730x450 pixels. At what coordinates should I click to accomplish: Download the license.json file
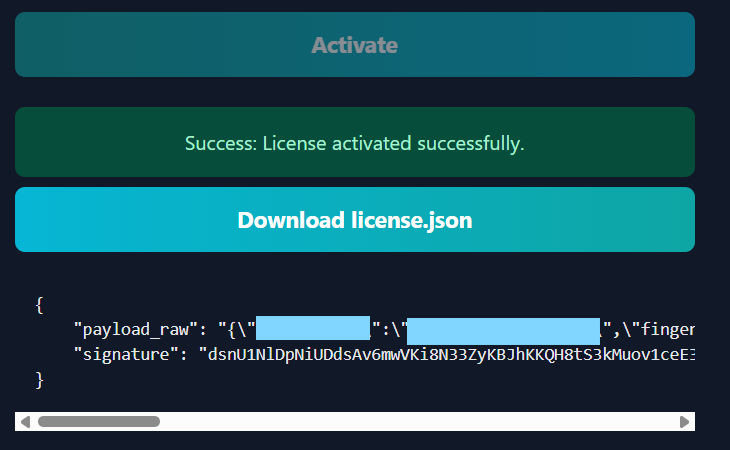click(355, 220)
